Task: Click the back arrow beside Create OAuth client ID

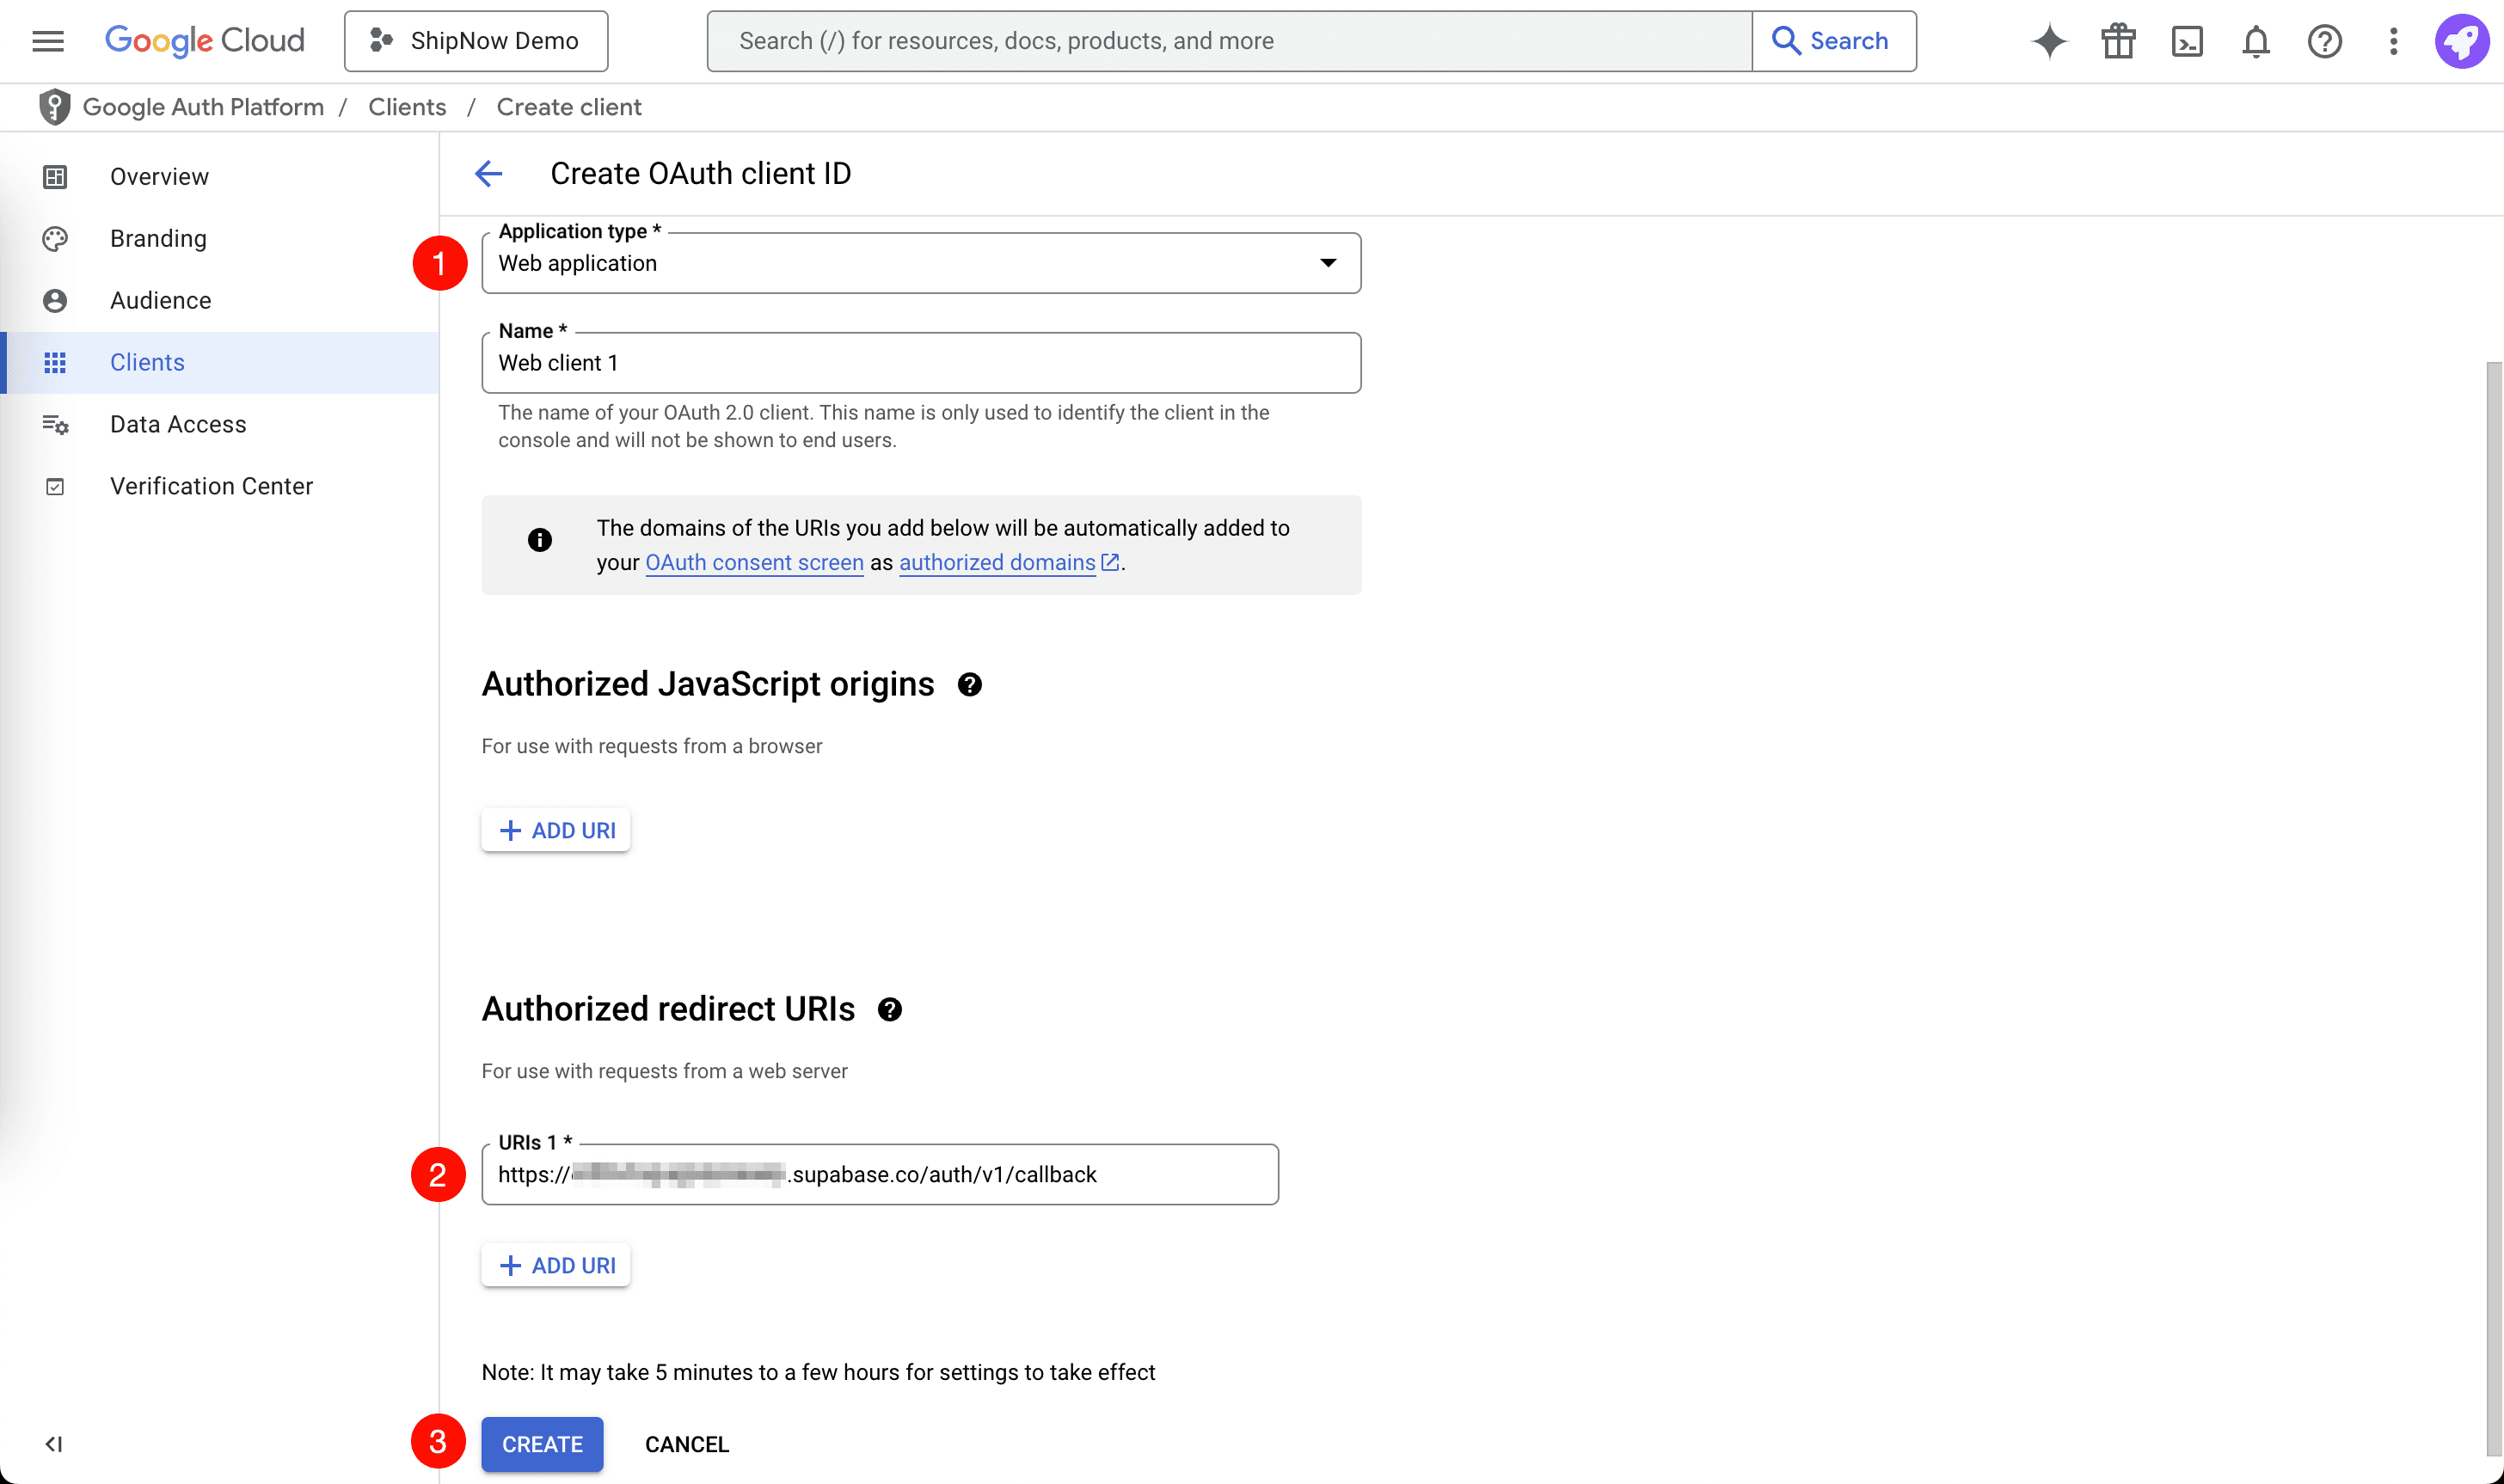Action: point(489,173)
